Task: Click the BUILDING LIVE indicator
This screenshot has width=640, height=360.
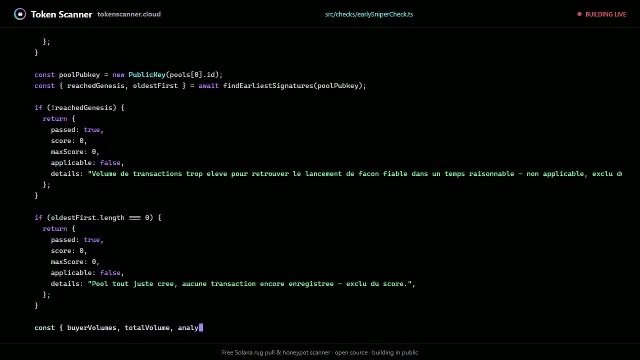Action: [602, 14]
